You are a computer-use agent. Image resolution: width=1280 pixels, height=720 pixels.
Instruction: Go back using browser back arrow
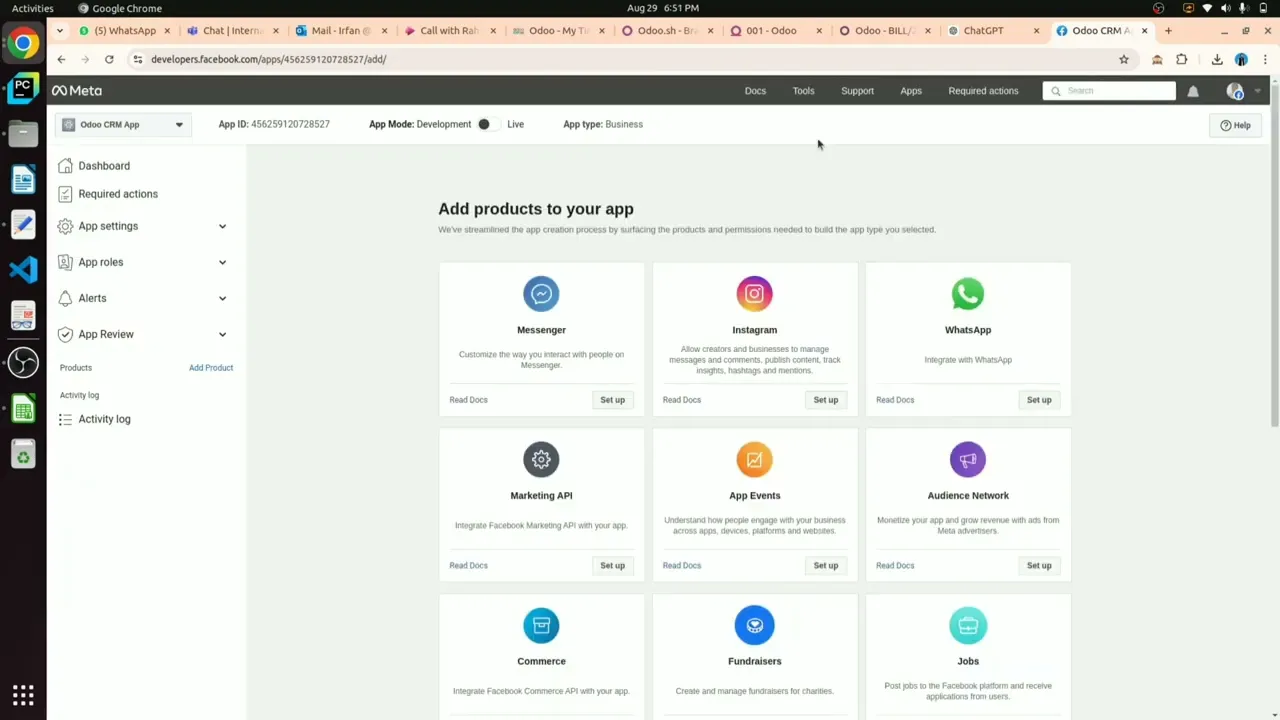pyautogui.click(x=61, y=59)
